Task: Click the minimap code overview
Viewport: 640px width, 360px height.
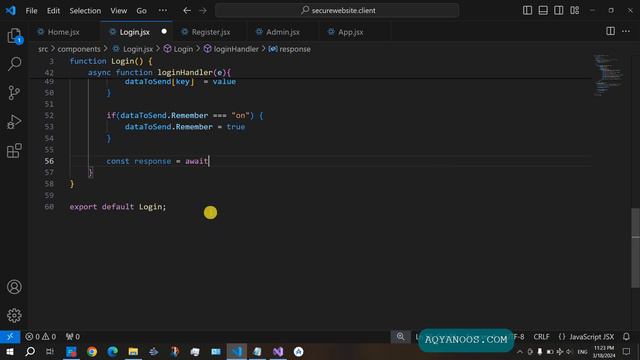Action: (608, 75)
